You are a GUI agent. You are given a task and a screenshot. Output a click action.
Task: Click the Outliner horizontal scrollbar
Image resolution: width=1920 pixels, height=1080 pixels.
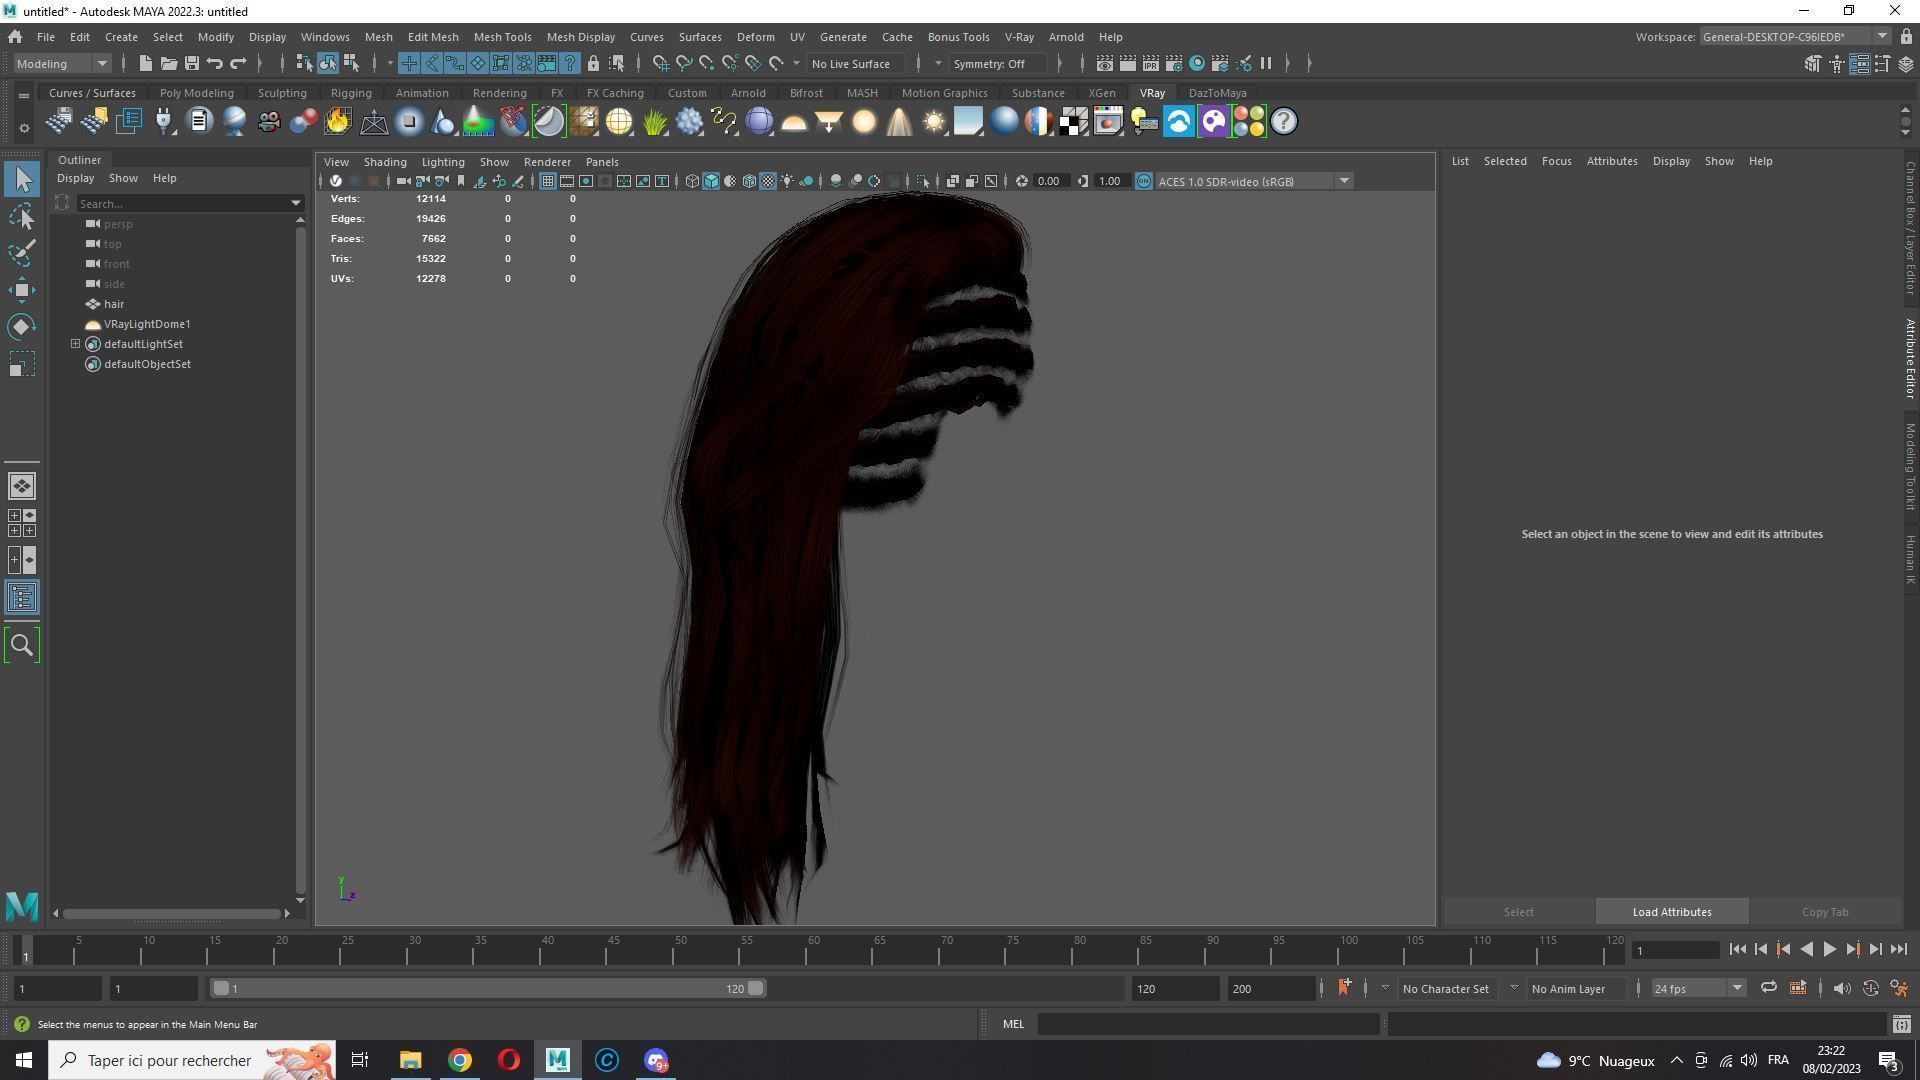tap(171, 913)
